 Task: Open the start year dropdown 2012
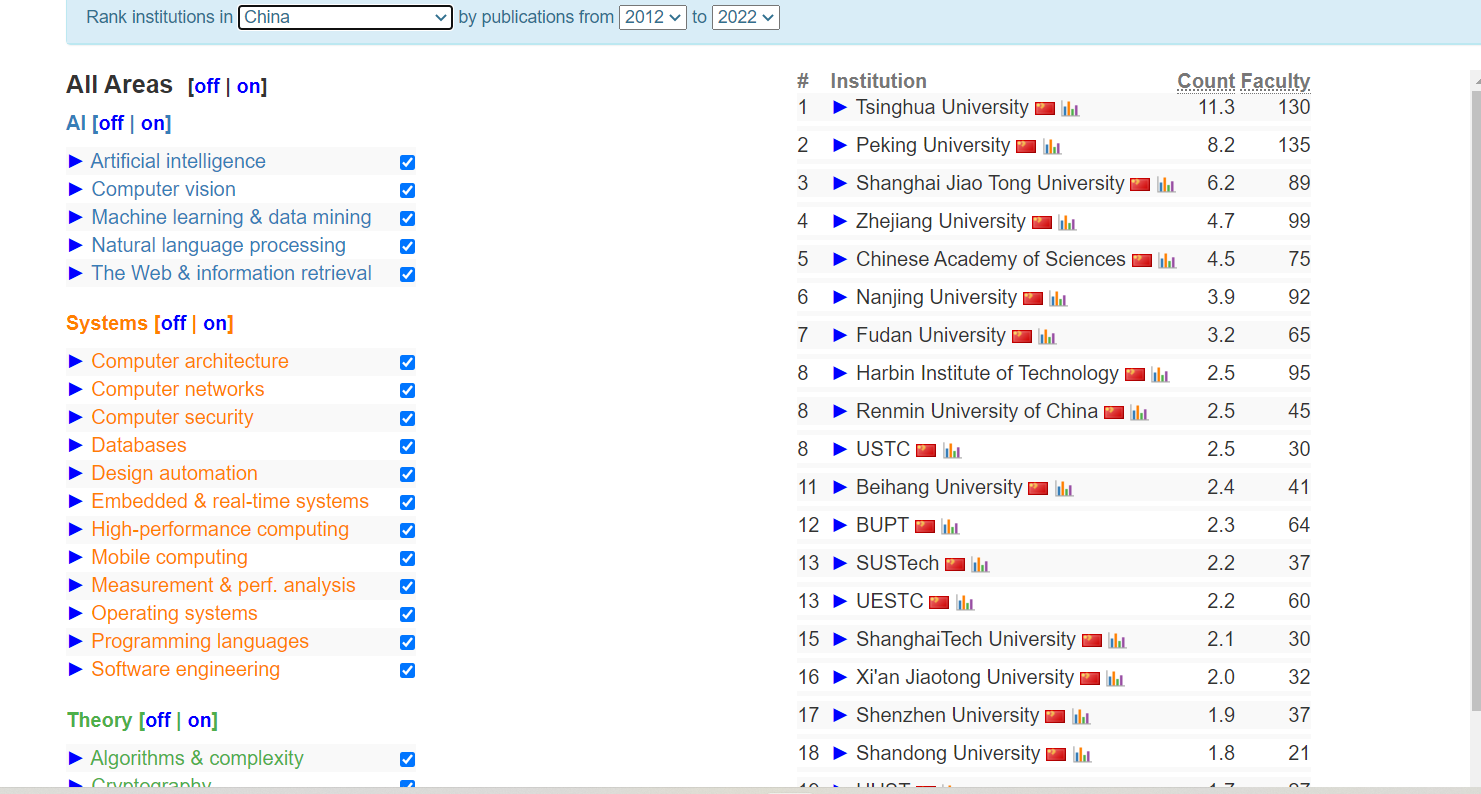[x=653, y=17]
